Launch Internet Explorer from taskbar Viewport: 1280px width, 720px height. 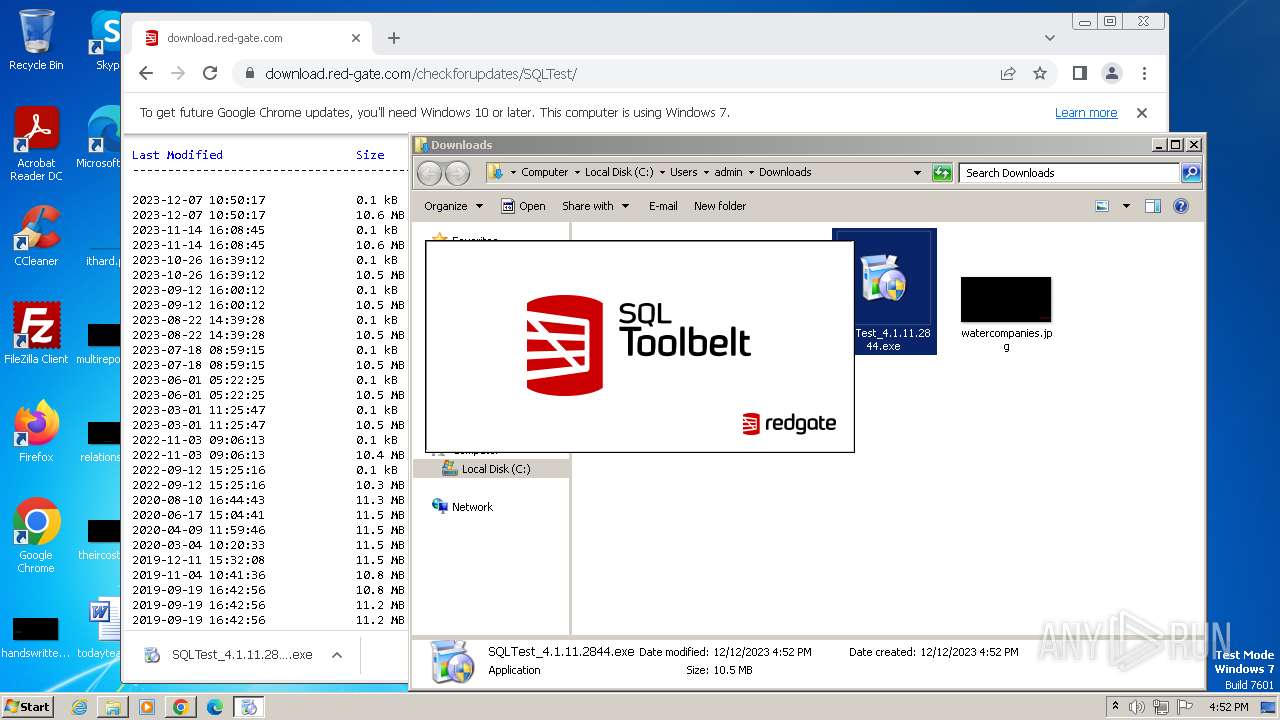[79, 707]
